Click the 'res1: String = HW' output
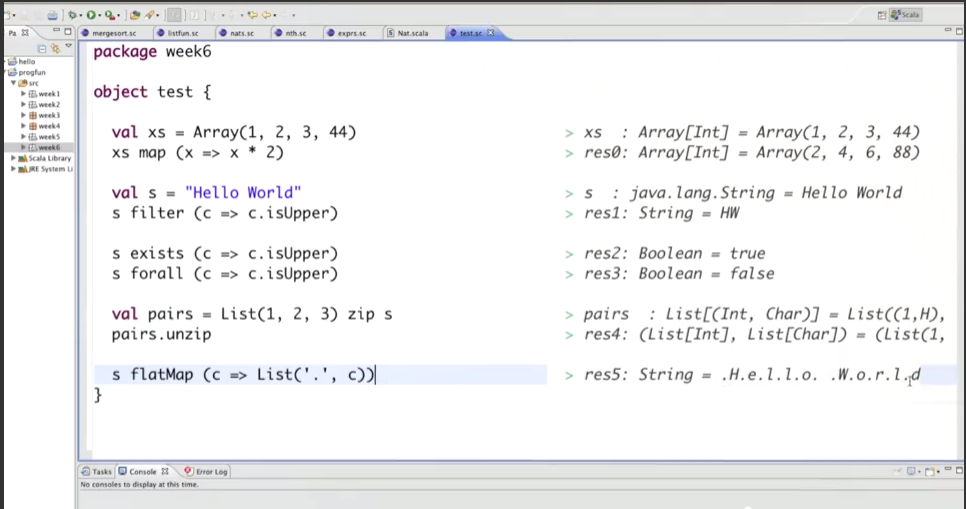The image size is (966, 509). tap(661, 213)
